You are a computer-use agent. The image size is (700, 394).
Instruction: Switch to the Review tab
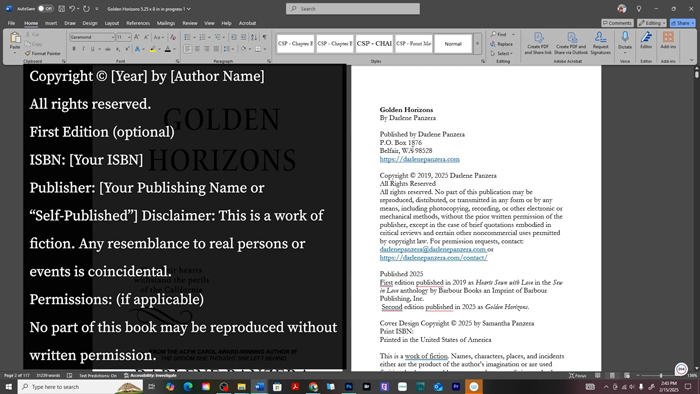[190, 23]
